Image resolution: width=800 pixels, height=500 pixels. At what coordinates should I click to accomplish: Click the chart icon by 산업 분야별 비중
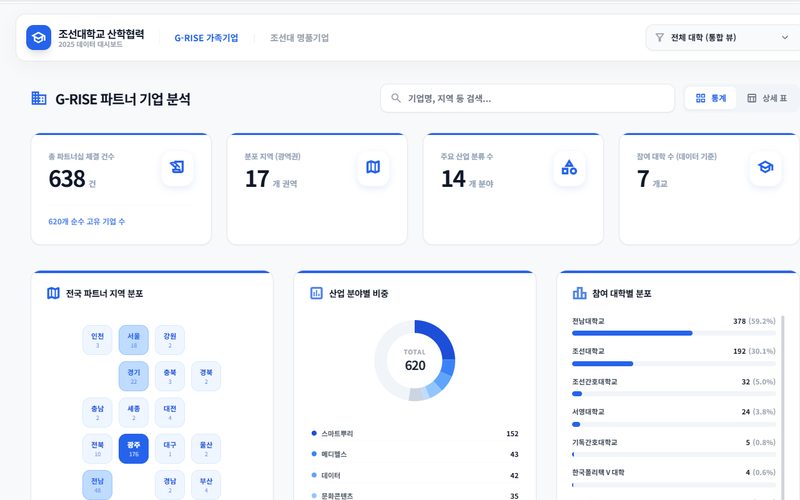316,293
